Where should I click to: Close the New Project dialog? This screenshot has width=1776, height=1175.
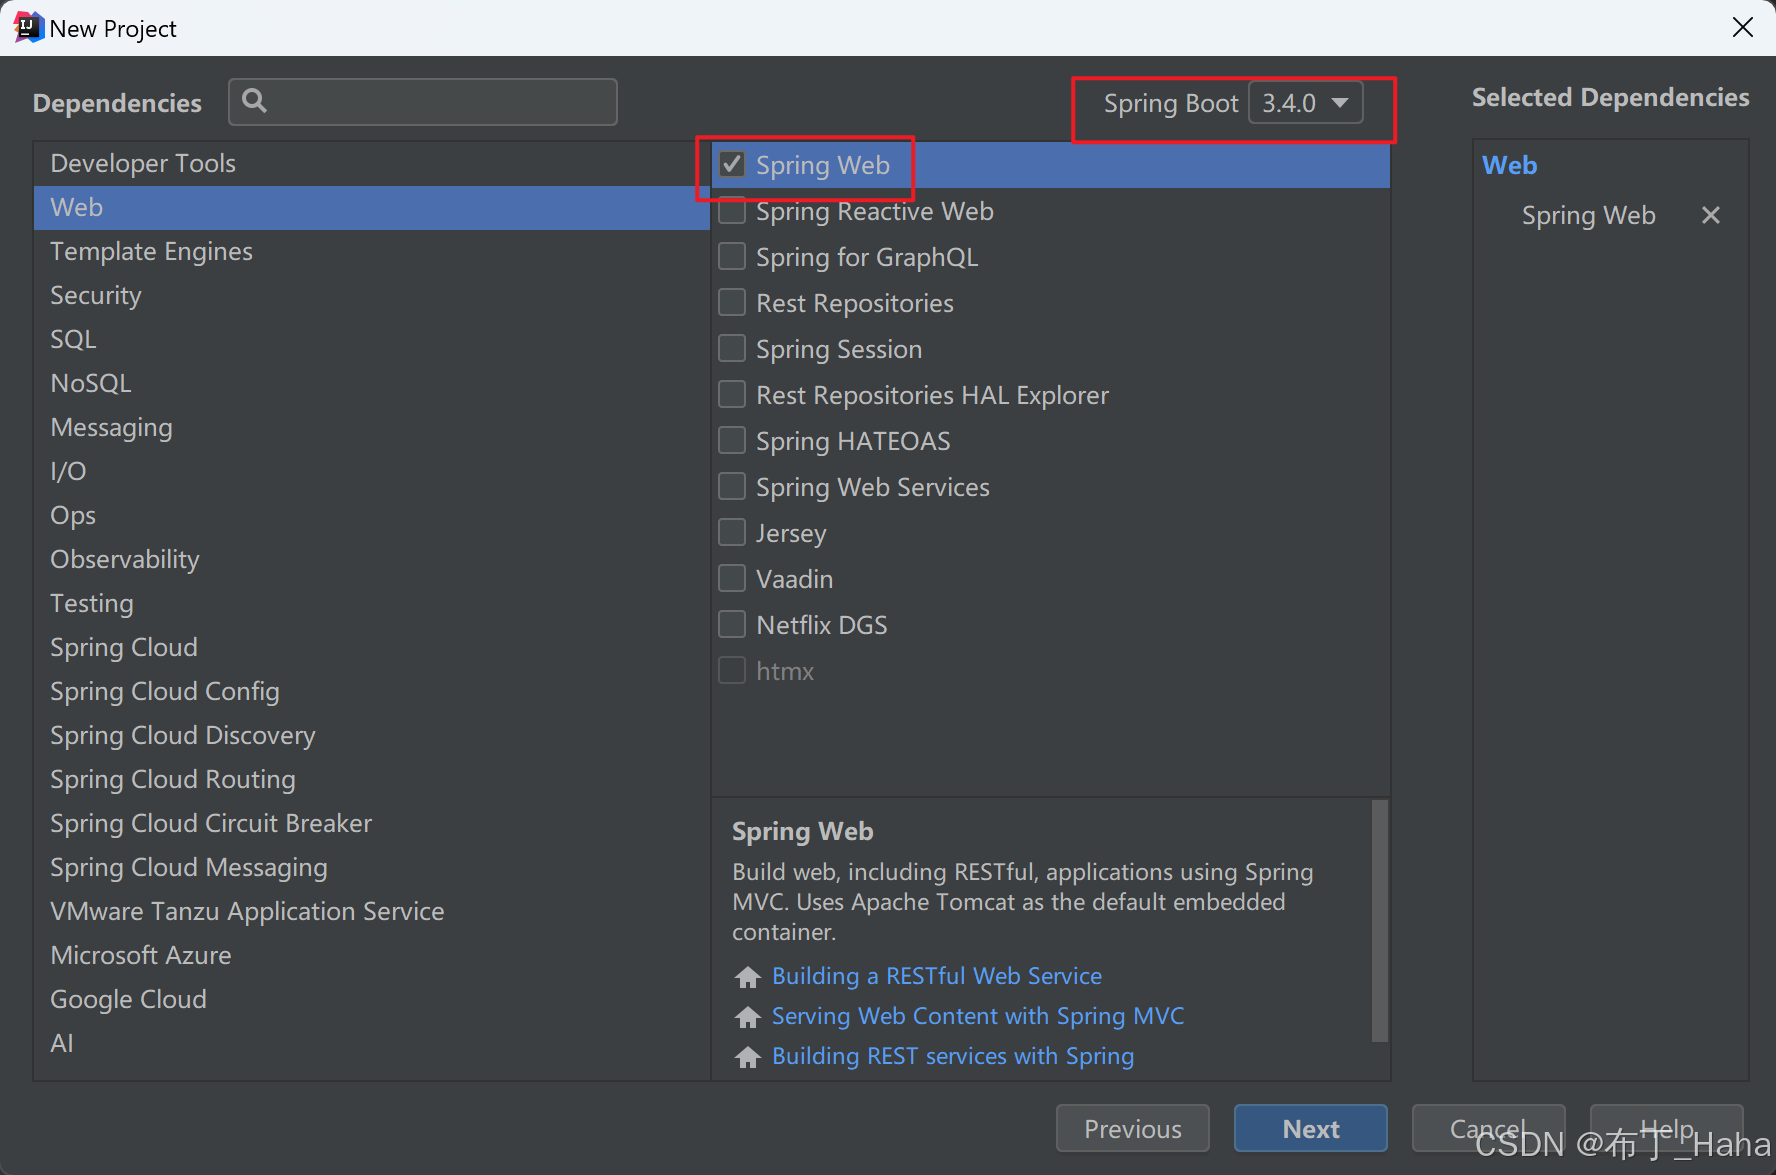pyautogui.click(x=1743, y=27)
